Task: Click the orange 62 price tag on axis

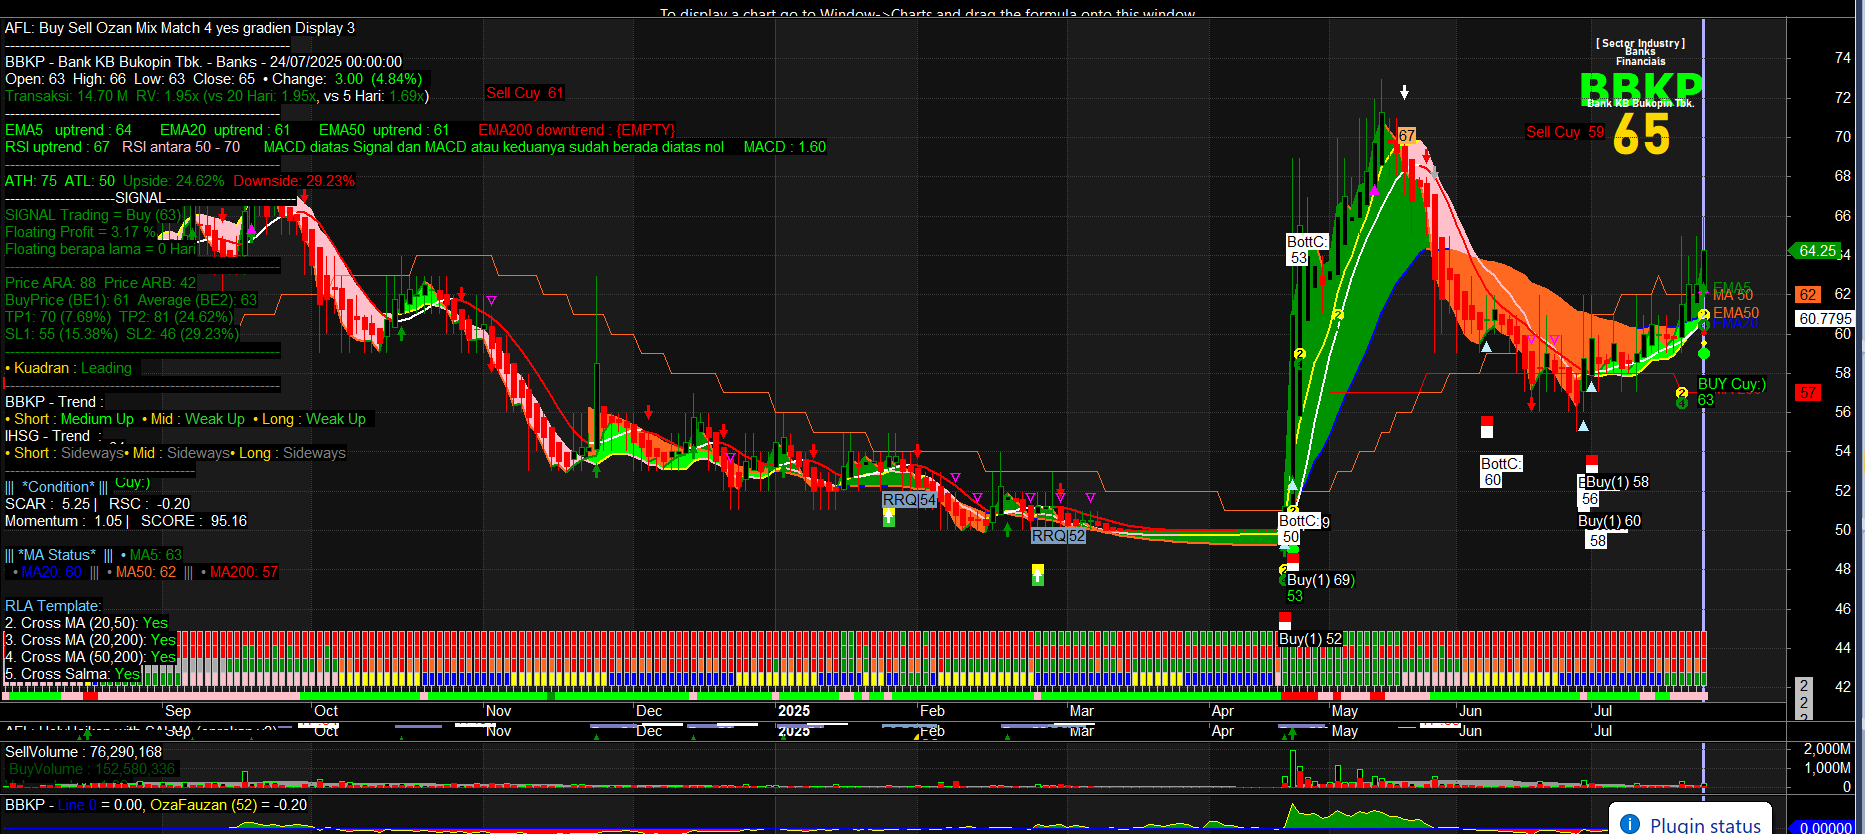Action: coord(1808,294)
